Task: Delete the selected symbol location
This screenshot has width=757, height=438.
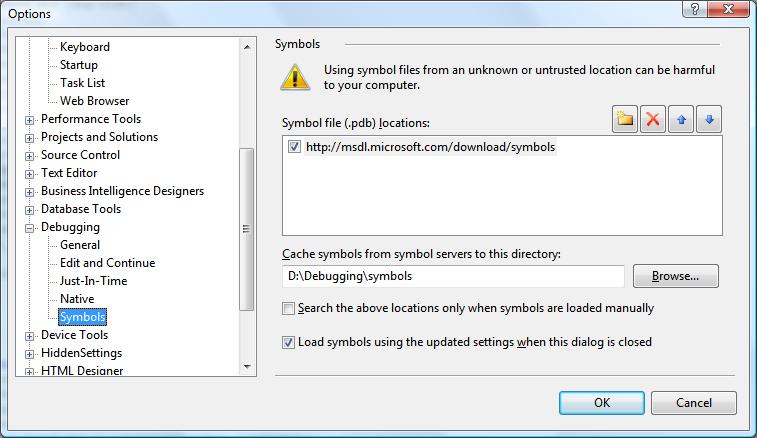Action: [653, 119]
